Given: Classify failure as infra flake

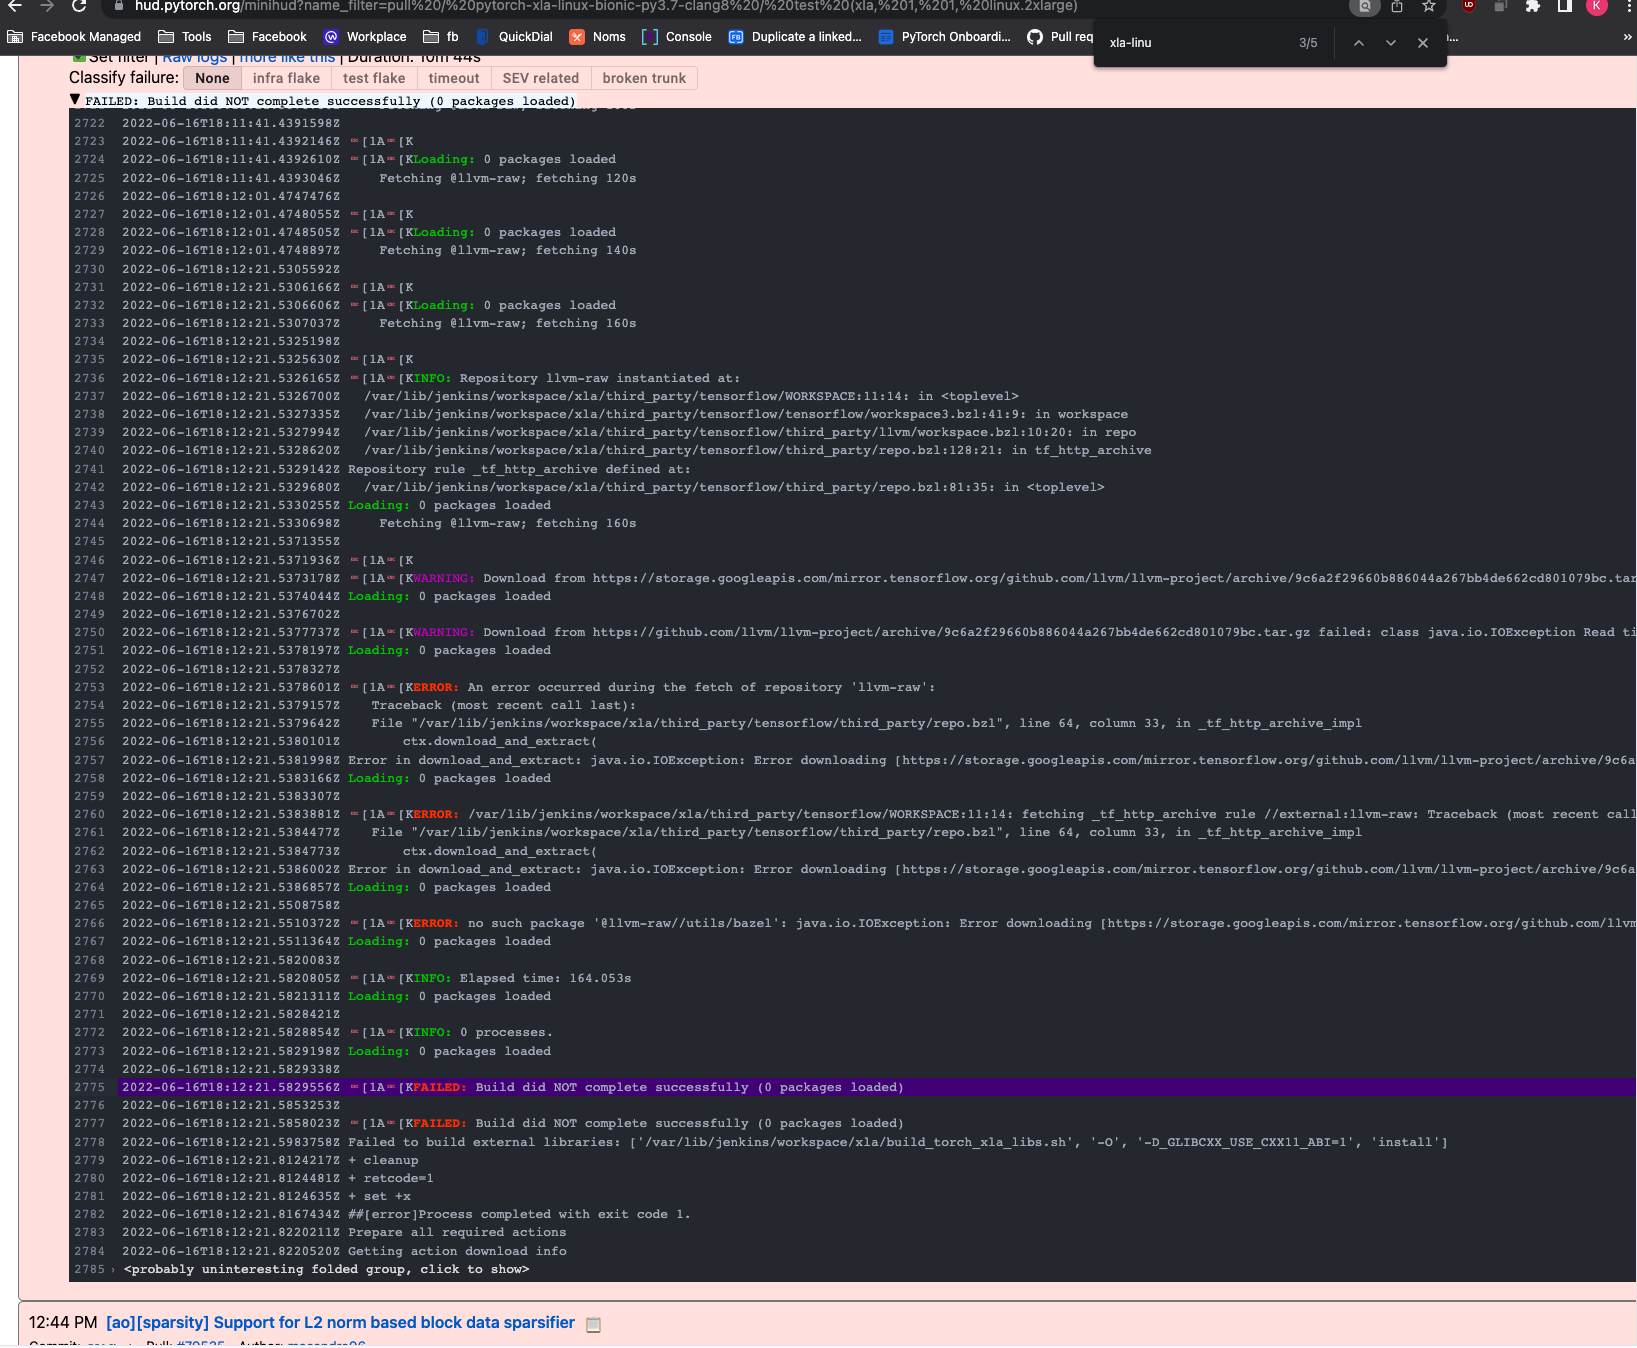Looking at the screenshot, I should pyautogui.click(x=286, y=78).
